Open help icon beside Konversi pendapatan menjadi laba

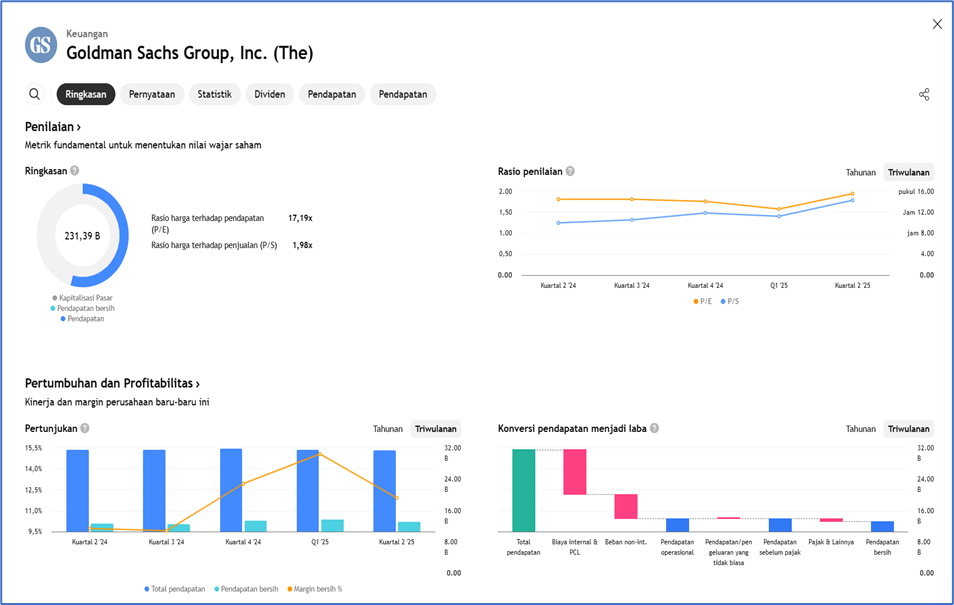pos(654,429)
